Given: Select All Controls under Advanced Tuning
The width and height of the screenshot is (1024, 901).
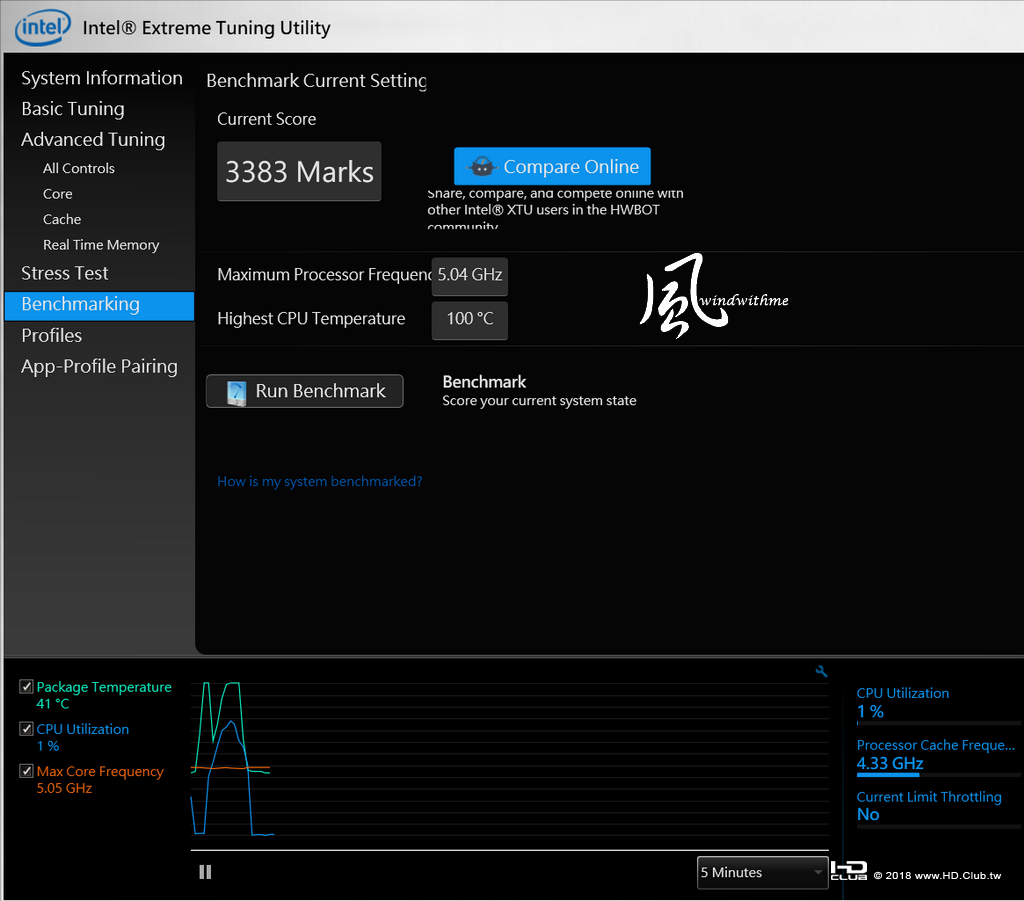Looking at the screenshot, I should pos(78,168).
